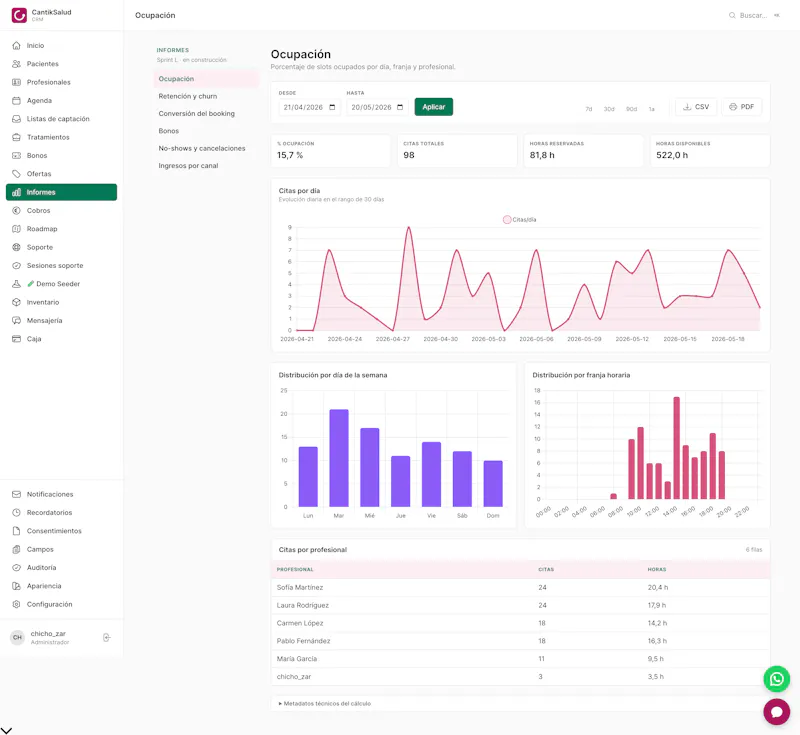The image size is (800, 735).
Task: Click Sofía Martínez in professionals table
Action: [300, 588]
